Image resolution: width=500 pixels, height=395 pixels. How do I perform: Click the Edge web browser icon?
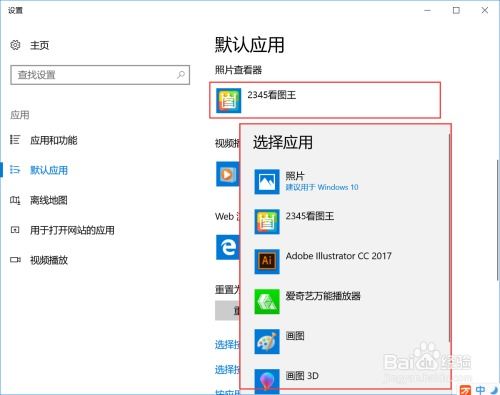(228, 247)
